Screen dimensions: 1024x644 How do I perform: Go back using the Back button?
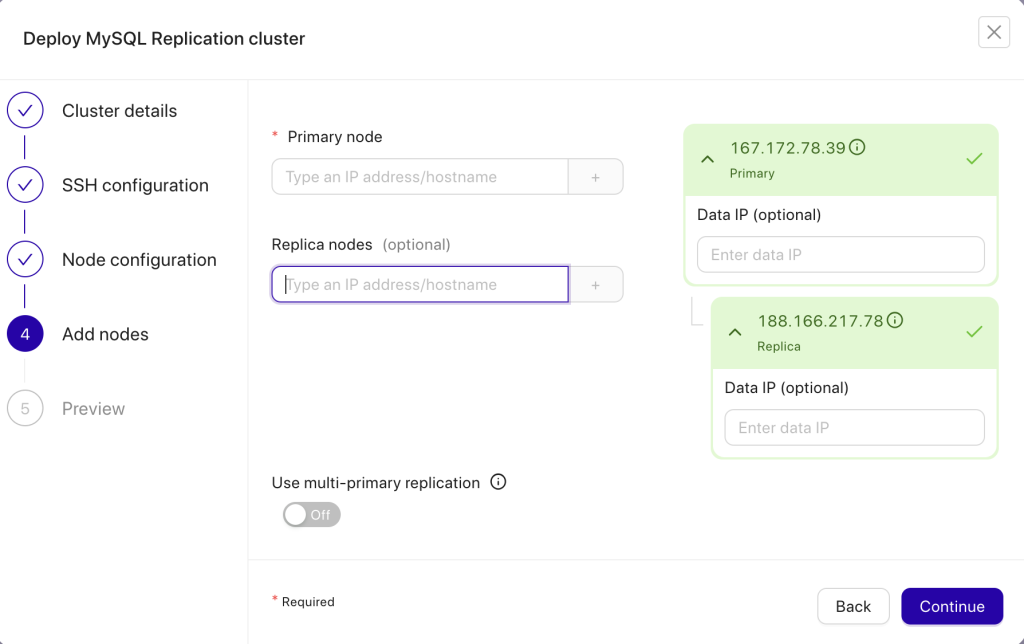pos(853,606)
